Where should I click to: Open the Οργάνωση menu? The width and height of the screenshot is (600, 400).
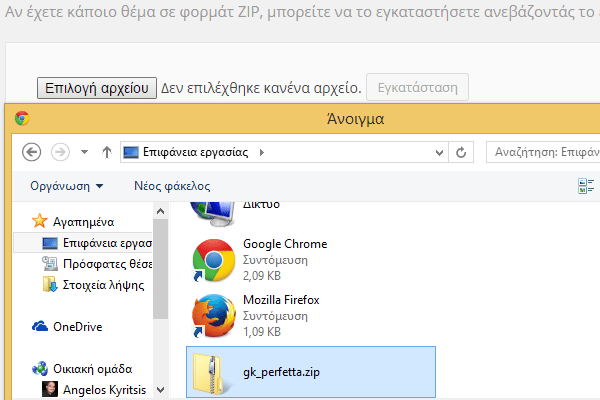tap(67, 186)
